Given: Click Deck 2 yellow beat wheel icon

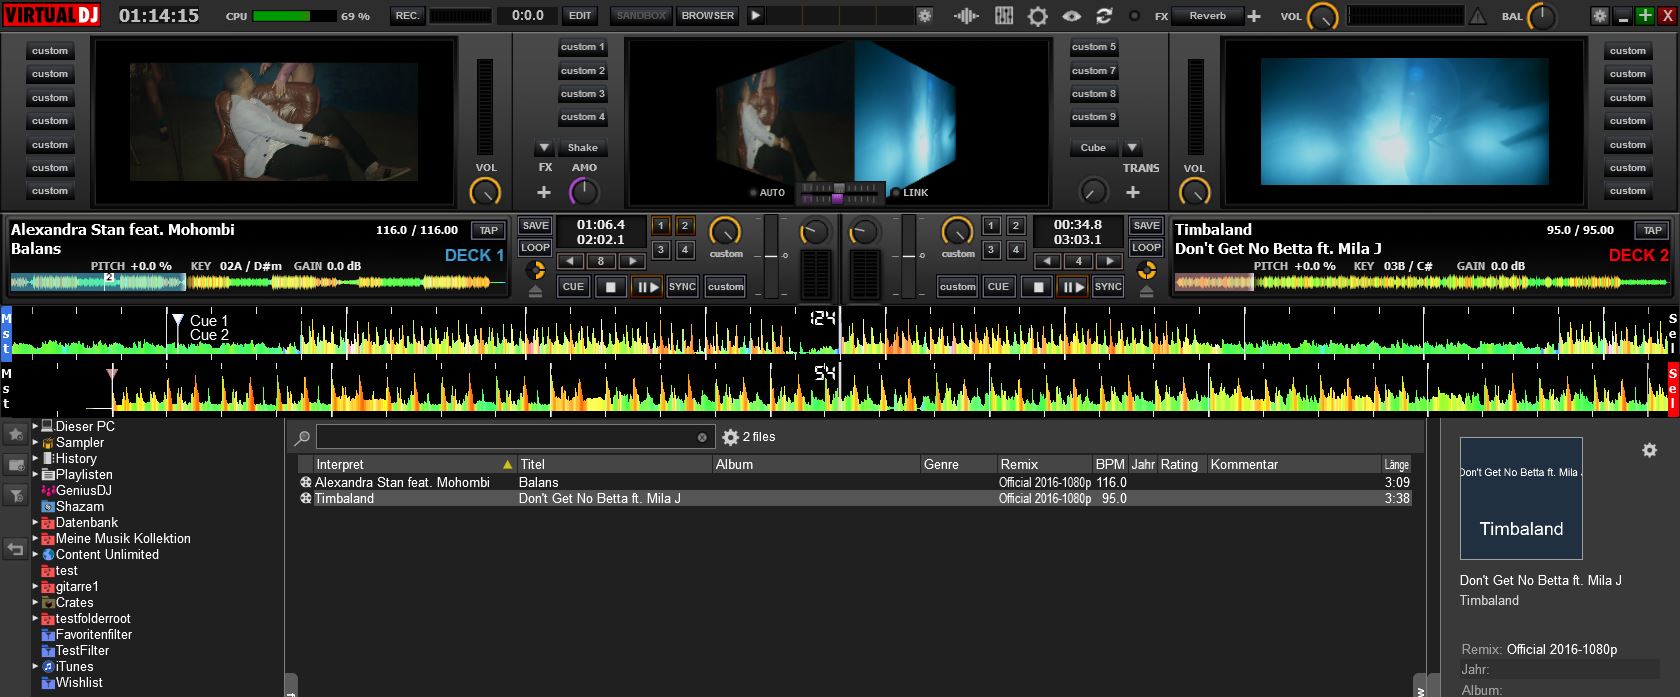Looking at the screenshot, I should coord(1146,270).
